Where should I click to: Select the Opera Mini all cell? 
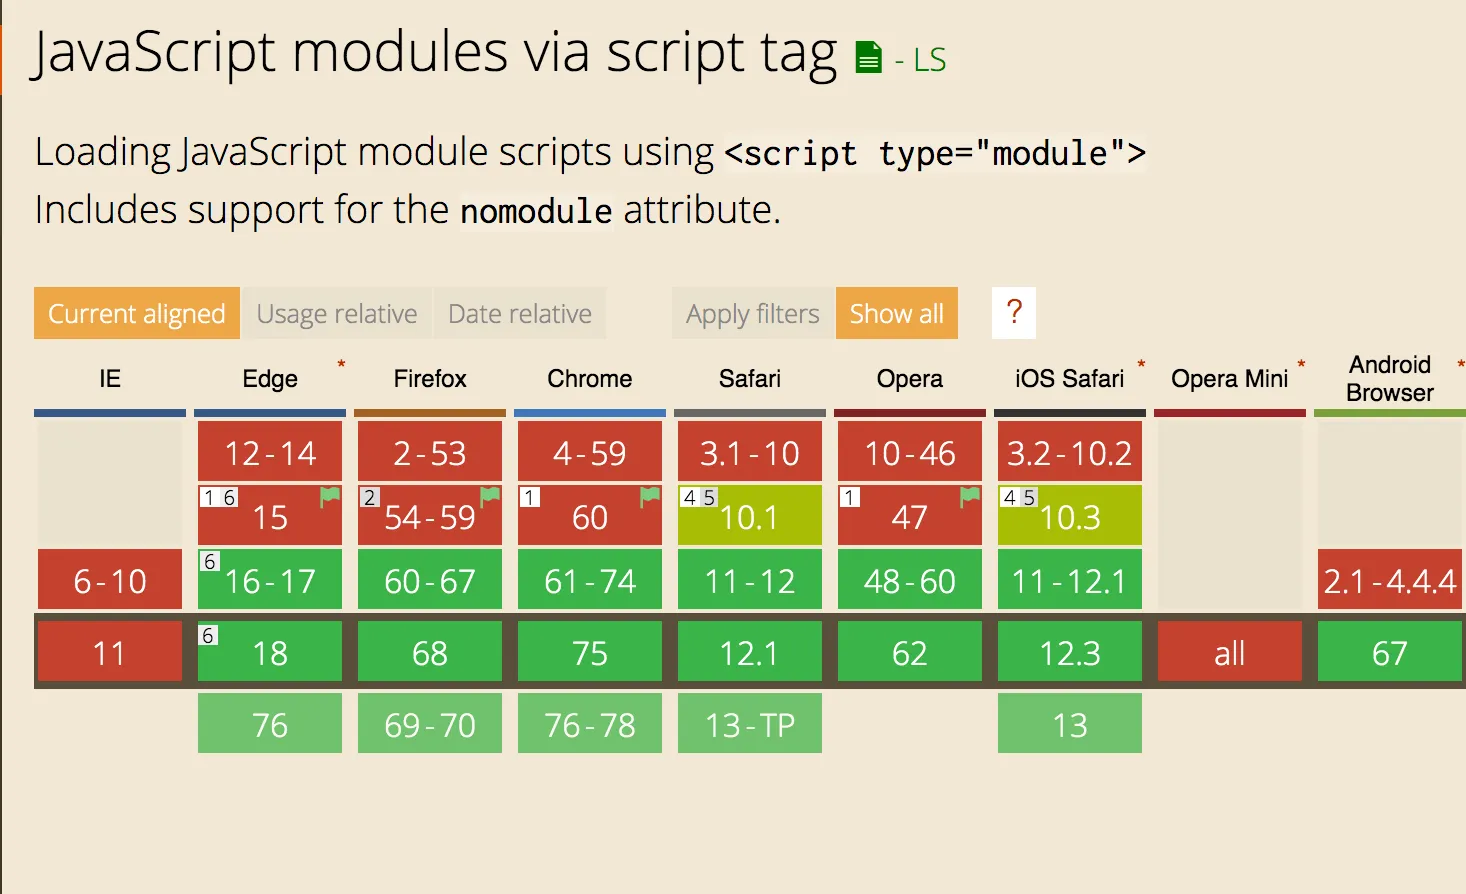(1230, 652)
